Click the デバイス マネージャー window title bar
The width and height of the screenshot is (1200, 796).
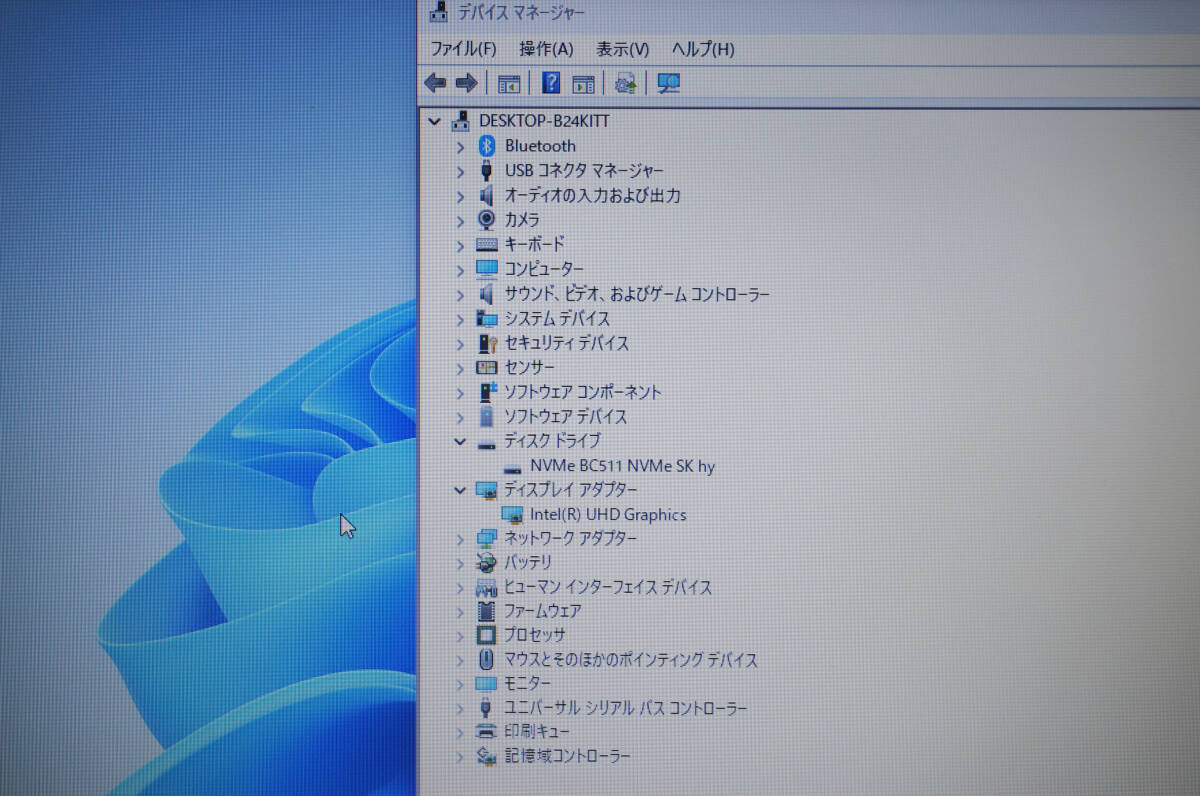tap(808, 13)
